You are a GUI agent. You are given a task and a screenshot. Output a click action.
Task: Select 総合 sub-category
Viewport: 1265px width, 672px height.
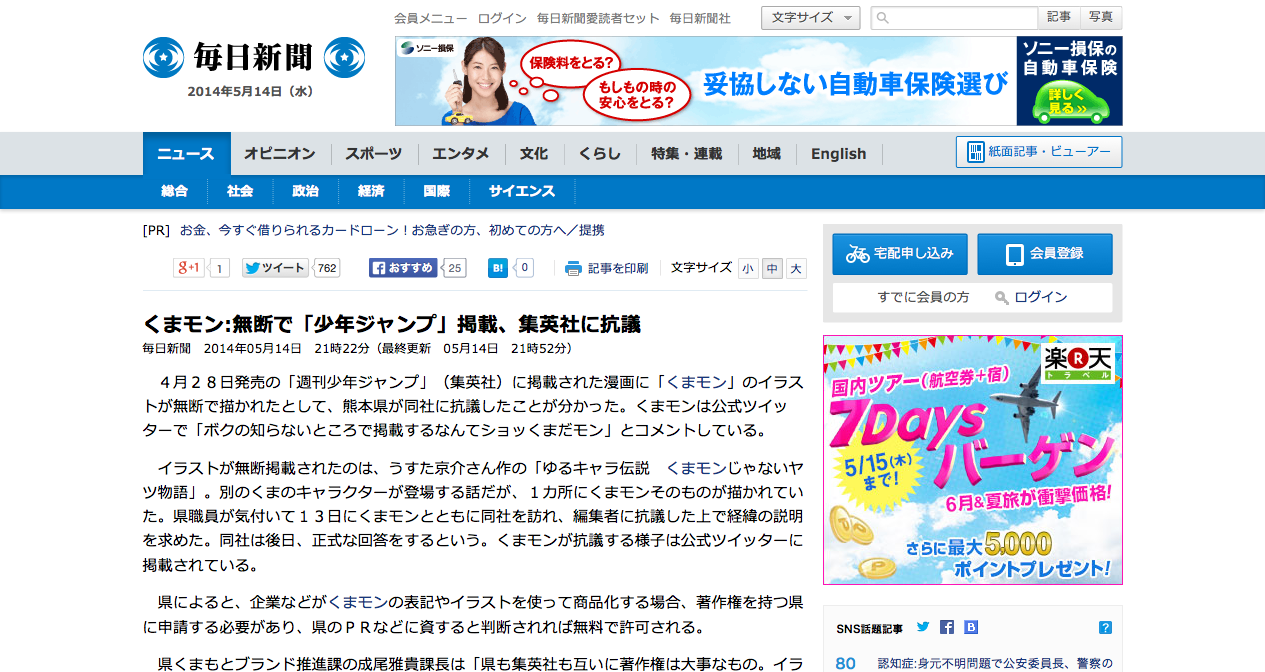click(x=174, y=191)
